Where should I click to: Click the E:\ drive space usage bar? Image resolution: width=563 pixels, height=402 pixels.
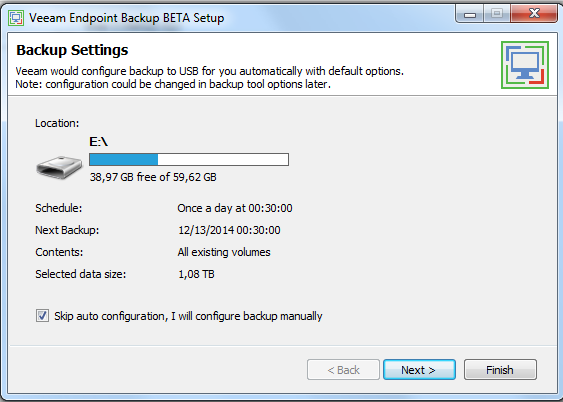pos(189,159)
